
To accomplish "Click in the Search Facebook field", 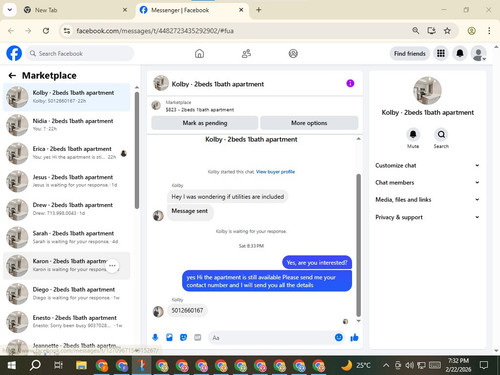I will (x=80, y=53).
